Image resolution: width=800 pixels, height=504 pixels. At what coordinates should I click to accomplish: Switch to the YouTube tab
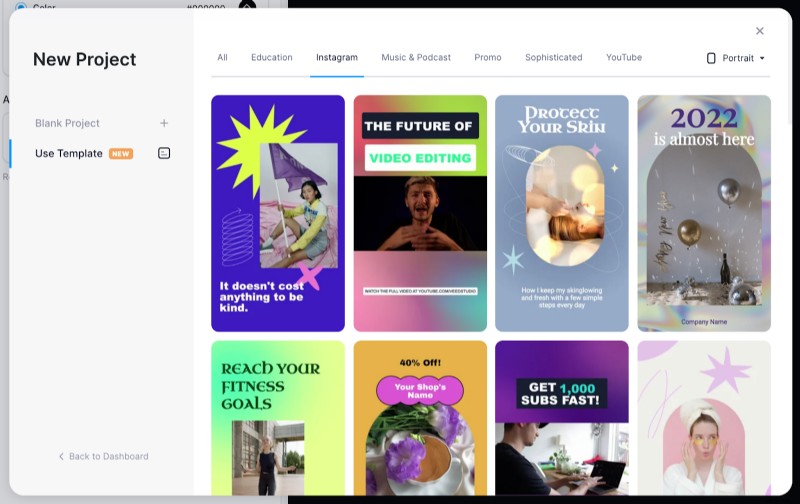624,57
